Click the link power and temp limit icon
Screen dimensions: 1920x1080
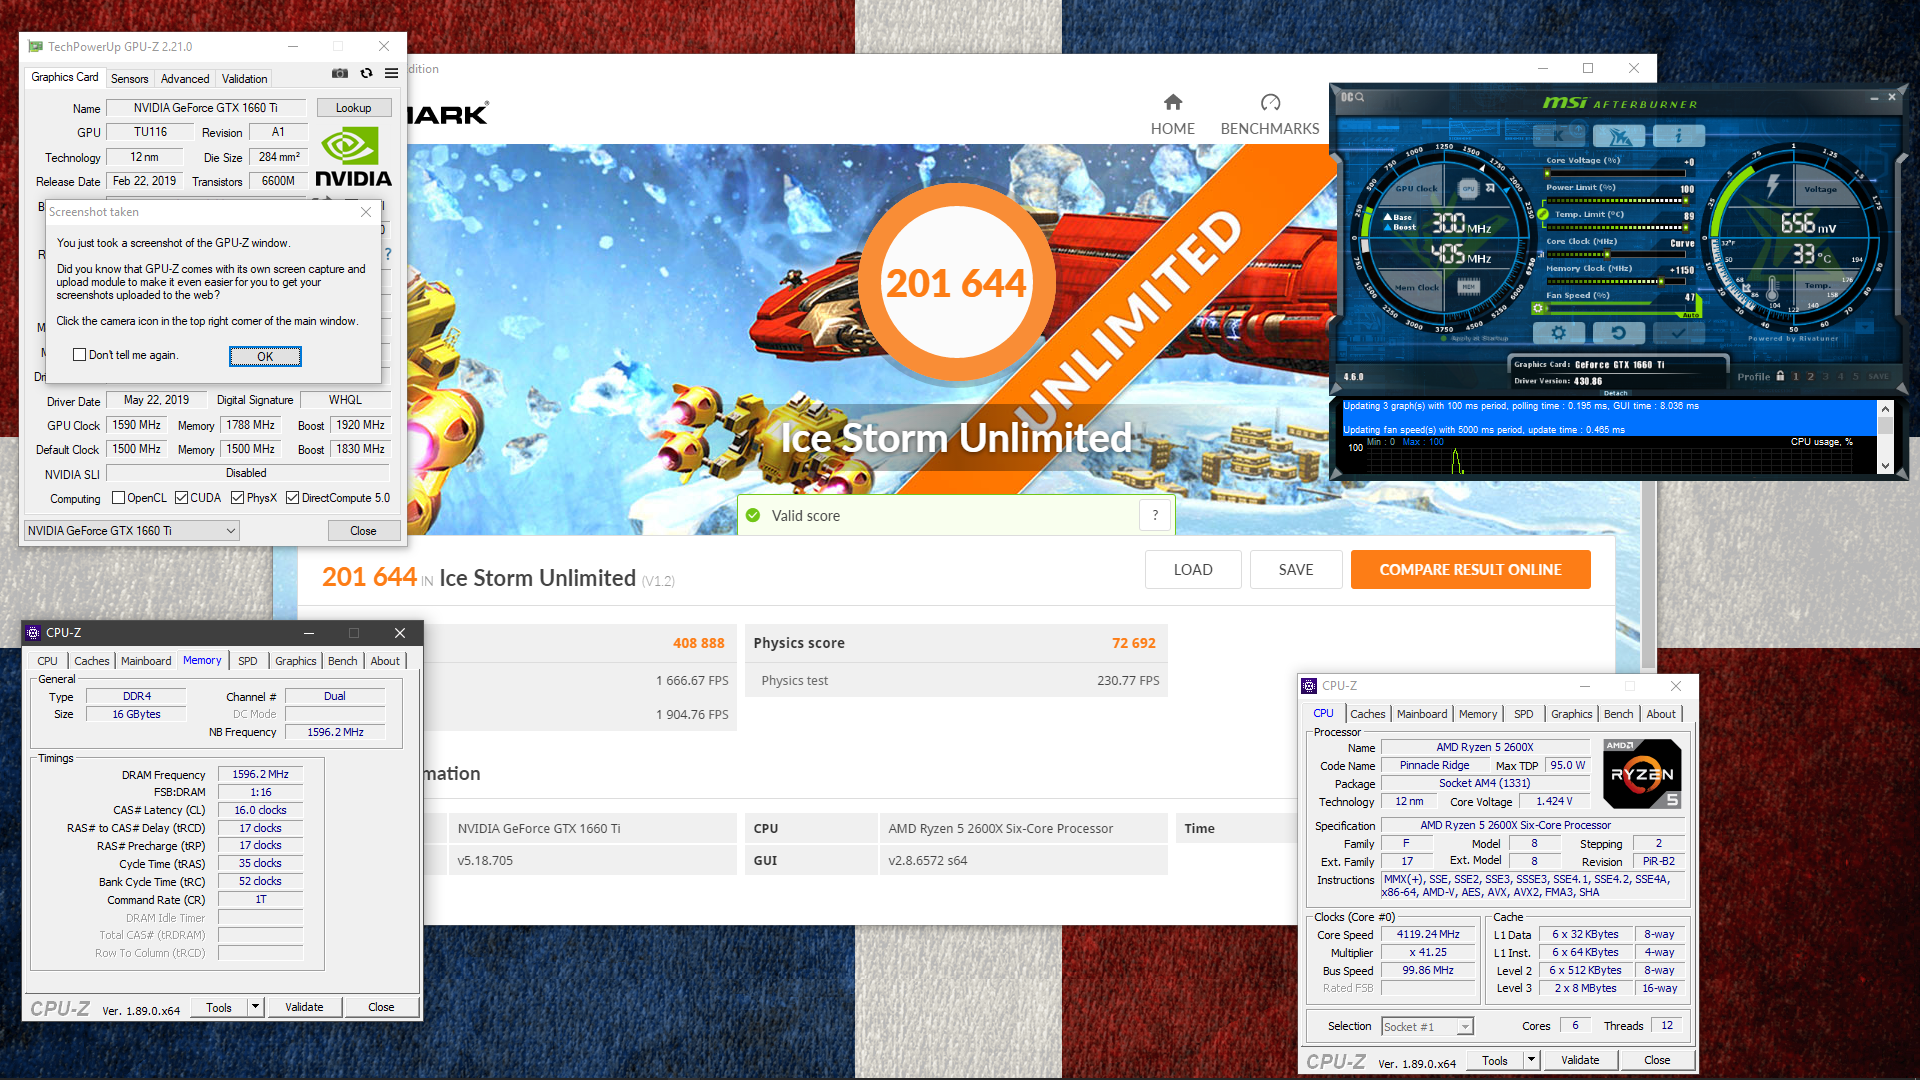click(1543, 214)
